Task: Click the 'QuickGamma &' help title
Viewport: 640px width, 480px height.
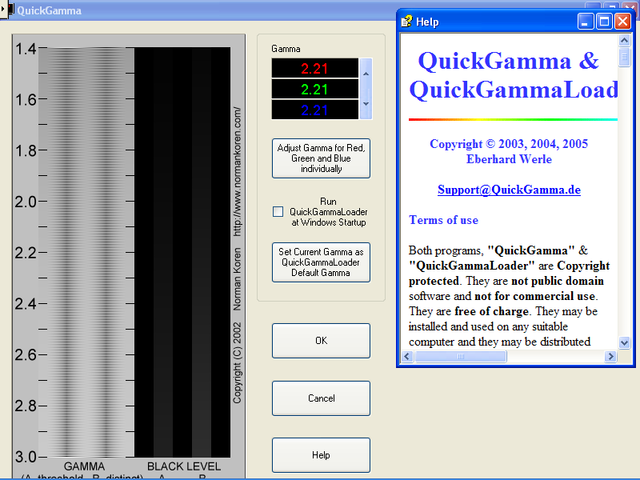Action: click(508, 61)
